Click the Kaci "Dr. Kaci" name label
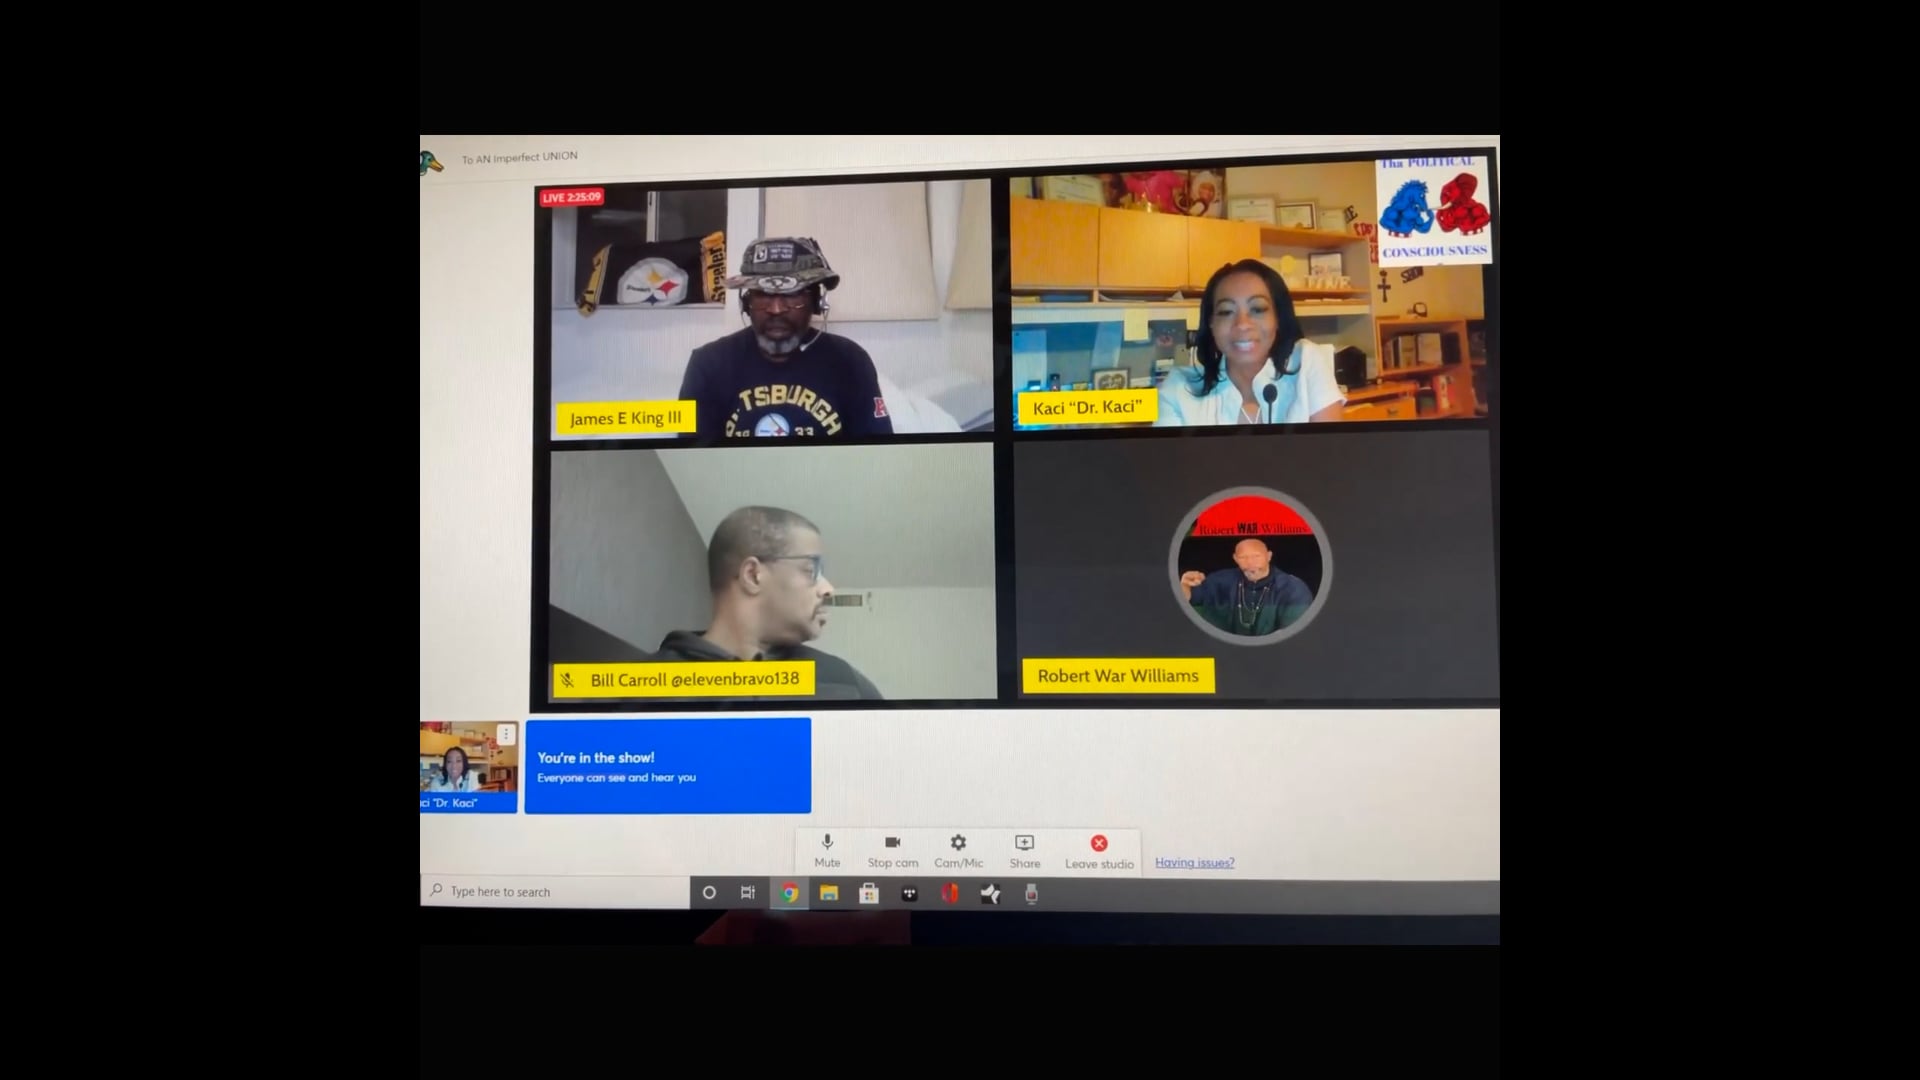Screen dimensions: 1920x1080 [x=1087, y=407]
